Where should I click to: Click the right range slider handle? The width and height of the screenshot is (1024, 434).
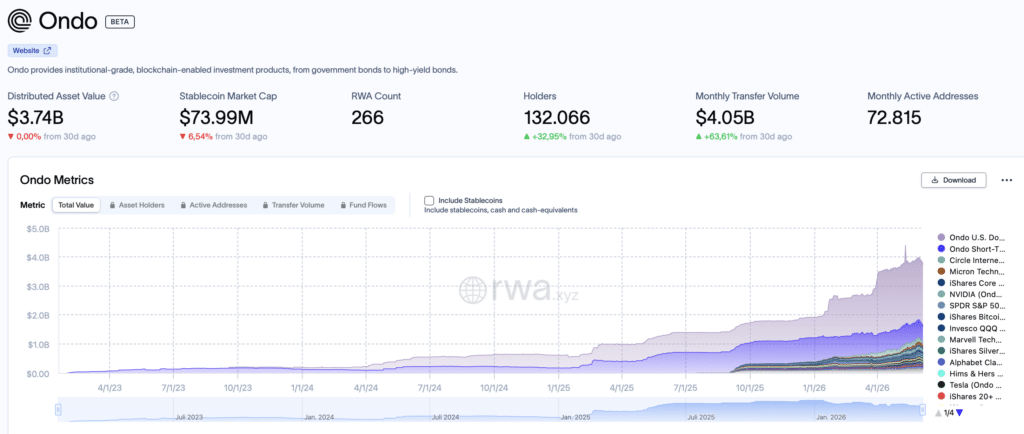click(923, 409)
